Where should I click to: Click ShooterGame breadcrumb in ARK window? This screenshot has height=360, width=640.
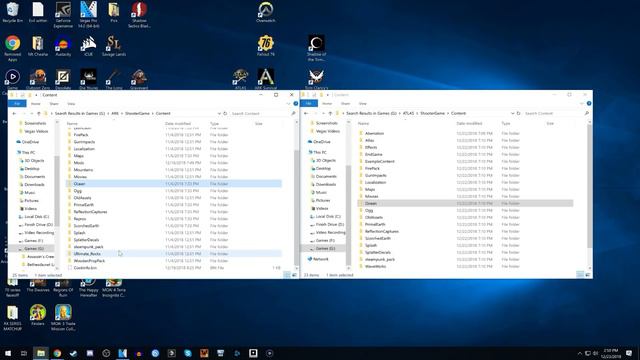tap(137, 113)
